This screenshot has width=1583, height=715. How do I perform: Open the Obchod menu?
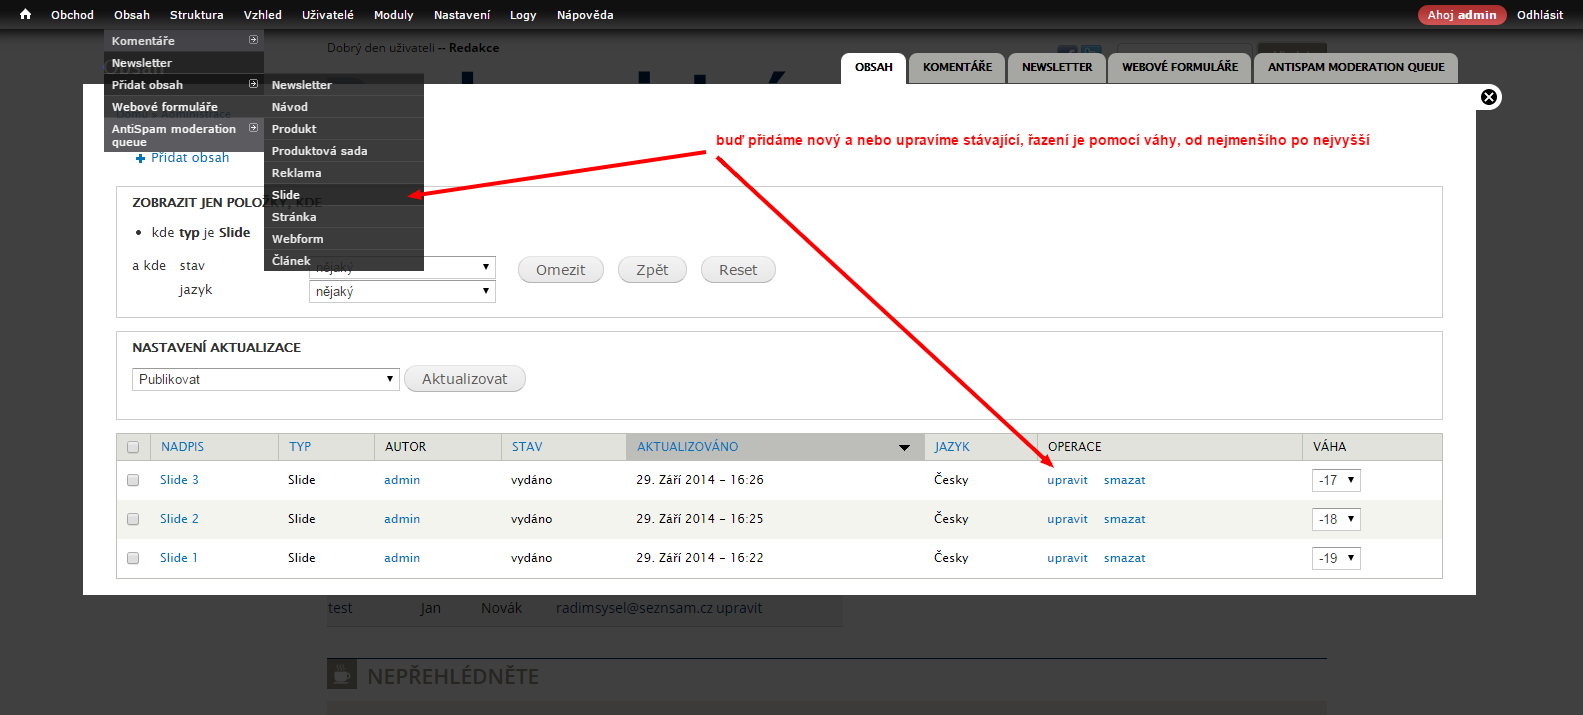click(x=72, y=15)
